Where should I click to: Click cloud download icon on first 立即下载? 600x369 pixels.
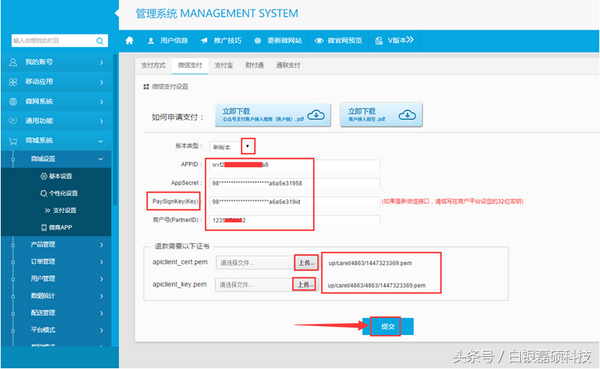pyautogui.click(x=316, y=114)
